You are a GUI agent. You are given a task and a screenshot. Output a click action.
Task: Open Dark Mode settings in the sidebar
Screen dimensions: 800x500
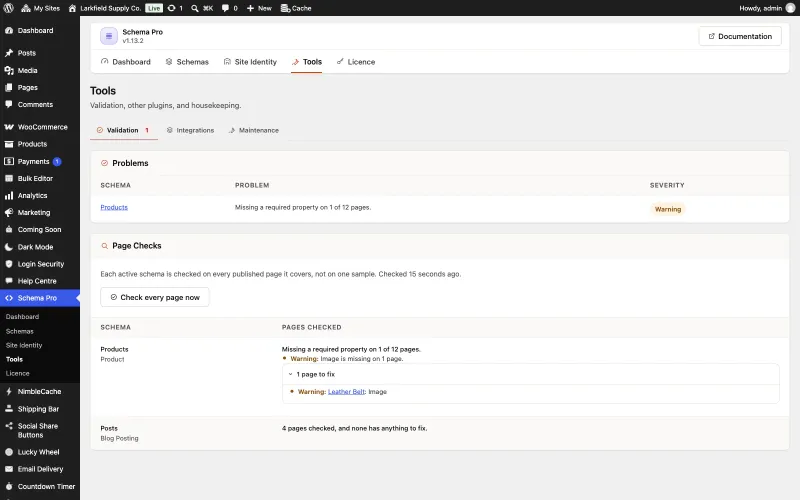tap(40, 247)
